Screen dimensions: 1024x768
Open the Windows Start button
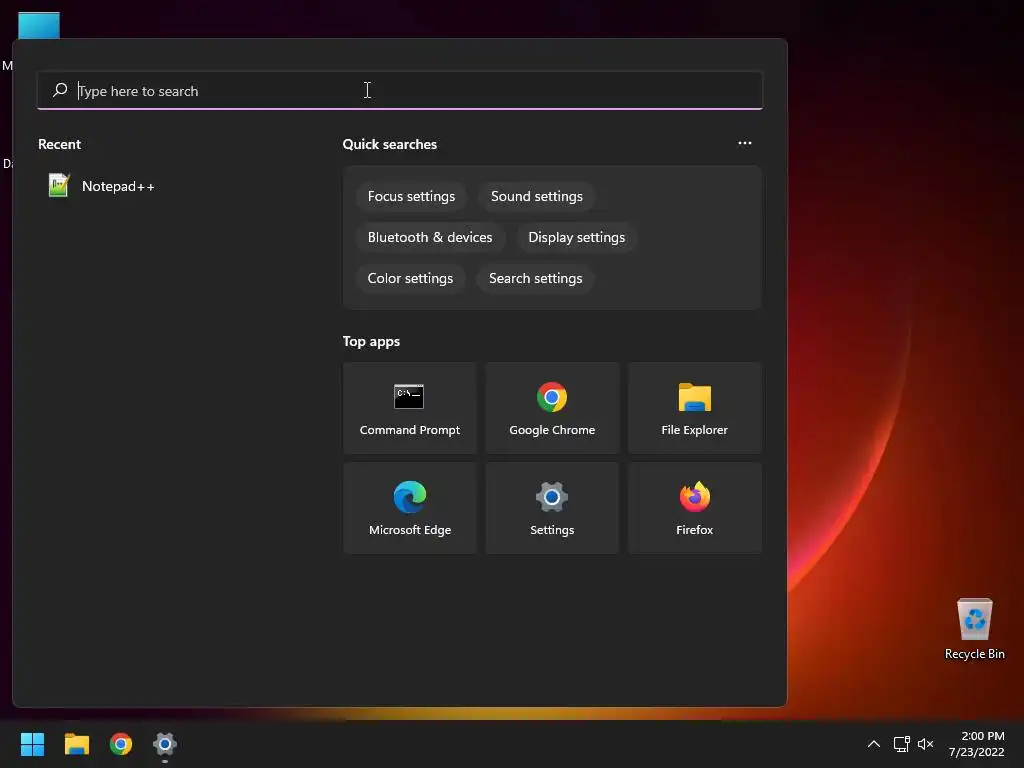coord(32,744)
